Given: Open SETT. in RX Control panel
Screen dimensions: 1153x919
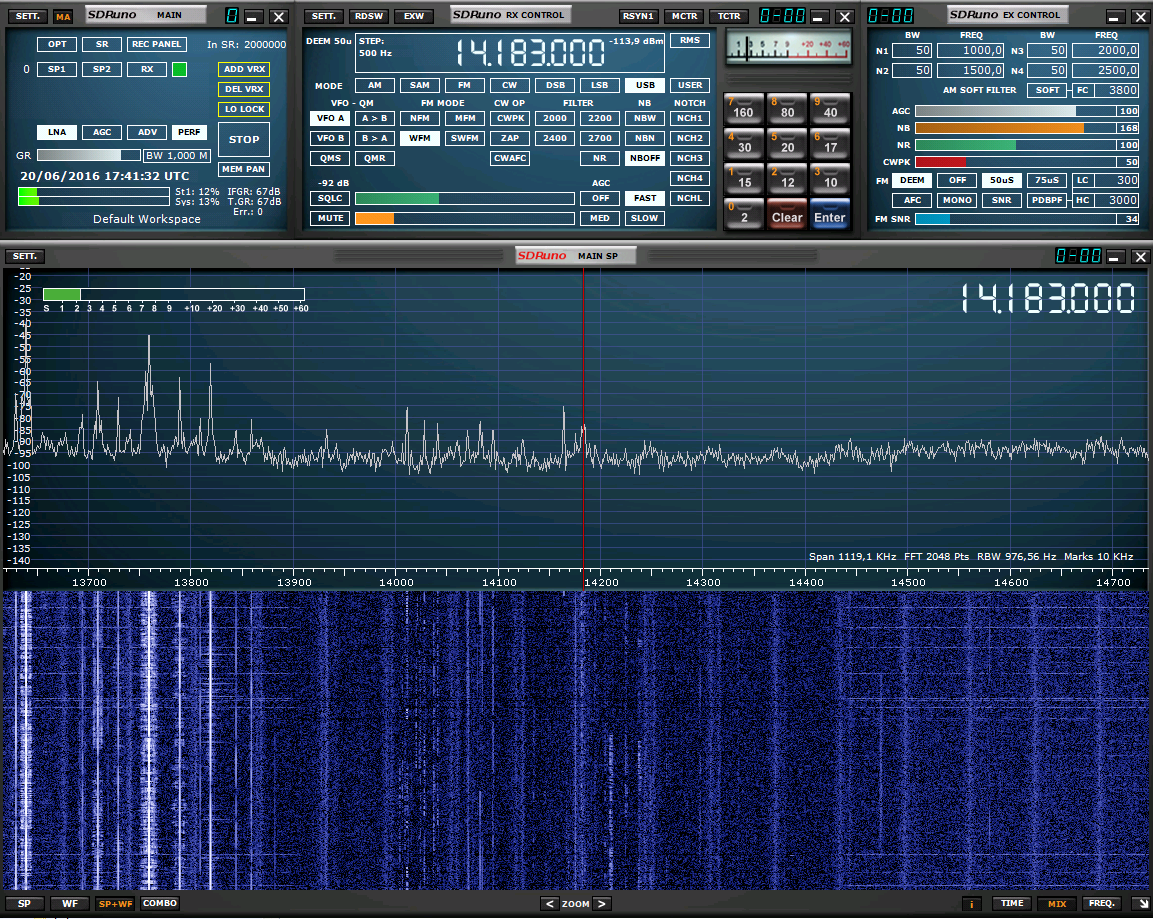Looking at the screenshot, I should pos(324,16).
